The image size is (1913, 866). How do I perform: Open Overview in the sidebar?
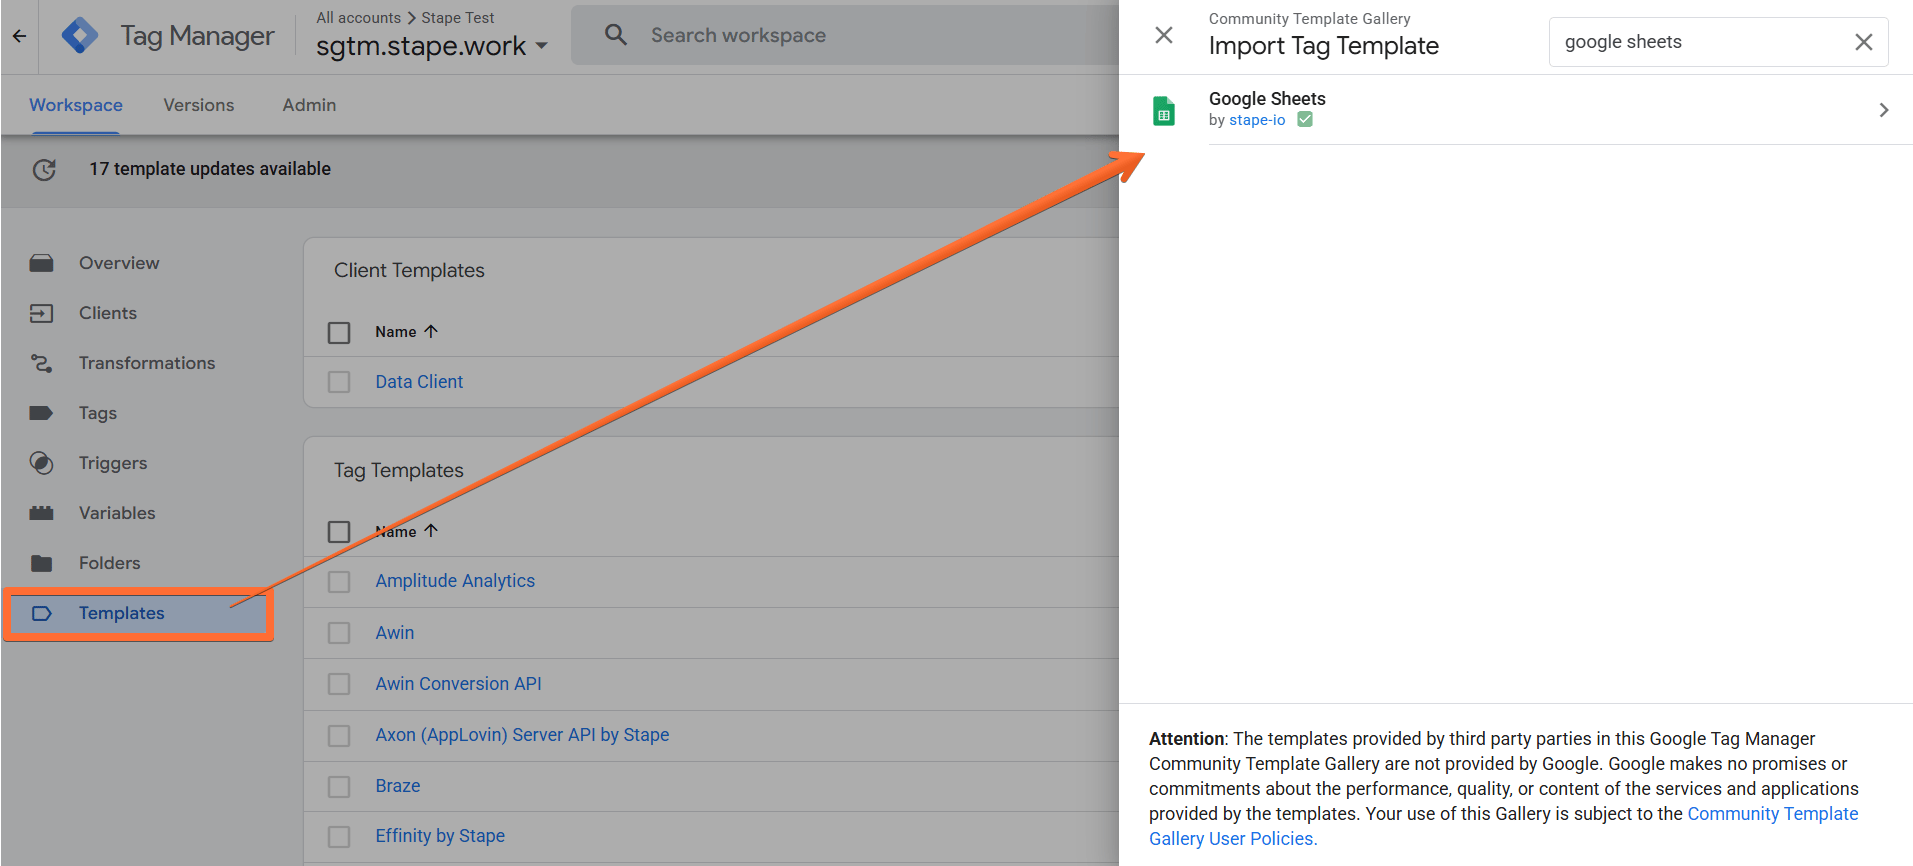[119, 263]
